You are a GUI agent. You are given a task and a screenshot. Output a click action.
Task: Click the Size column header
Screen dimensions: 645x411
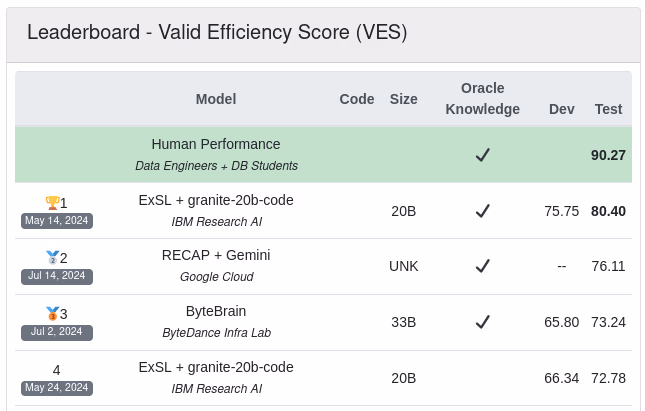[x=404, y=99]
